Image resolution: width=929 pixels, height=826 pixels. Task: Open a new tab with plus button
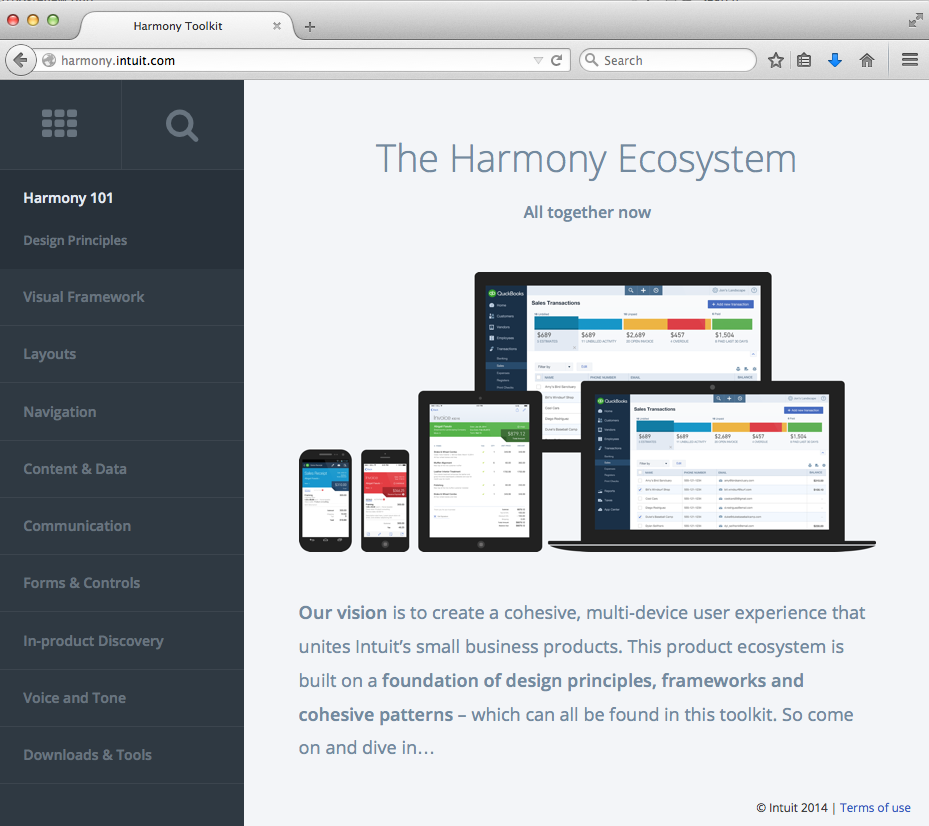[310, 27]
